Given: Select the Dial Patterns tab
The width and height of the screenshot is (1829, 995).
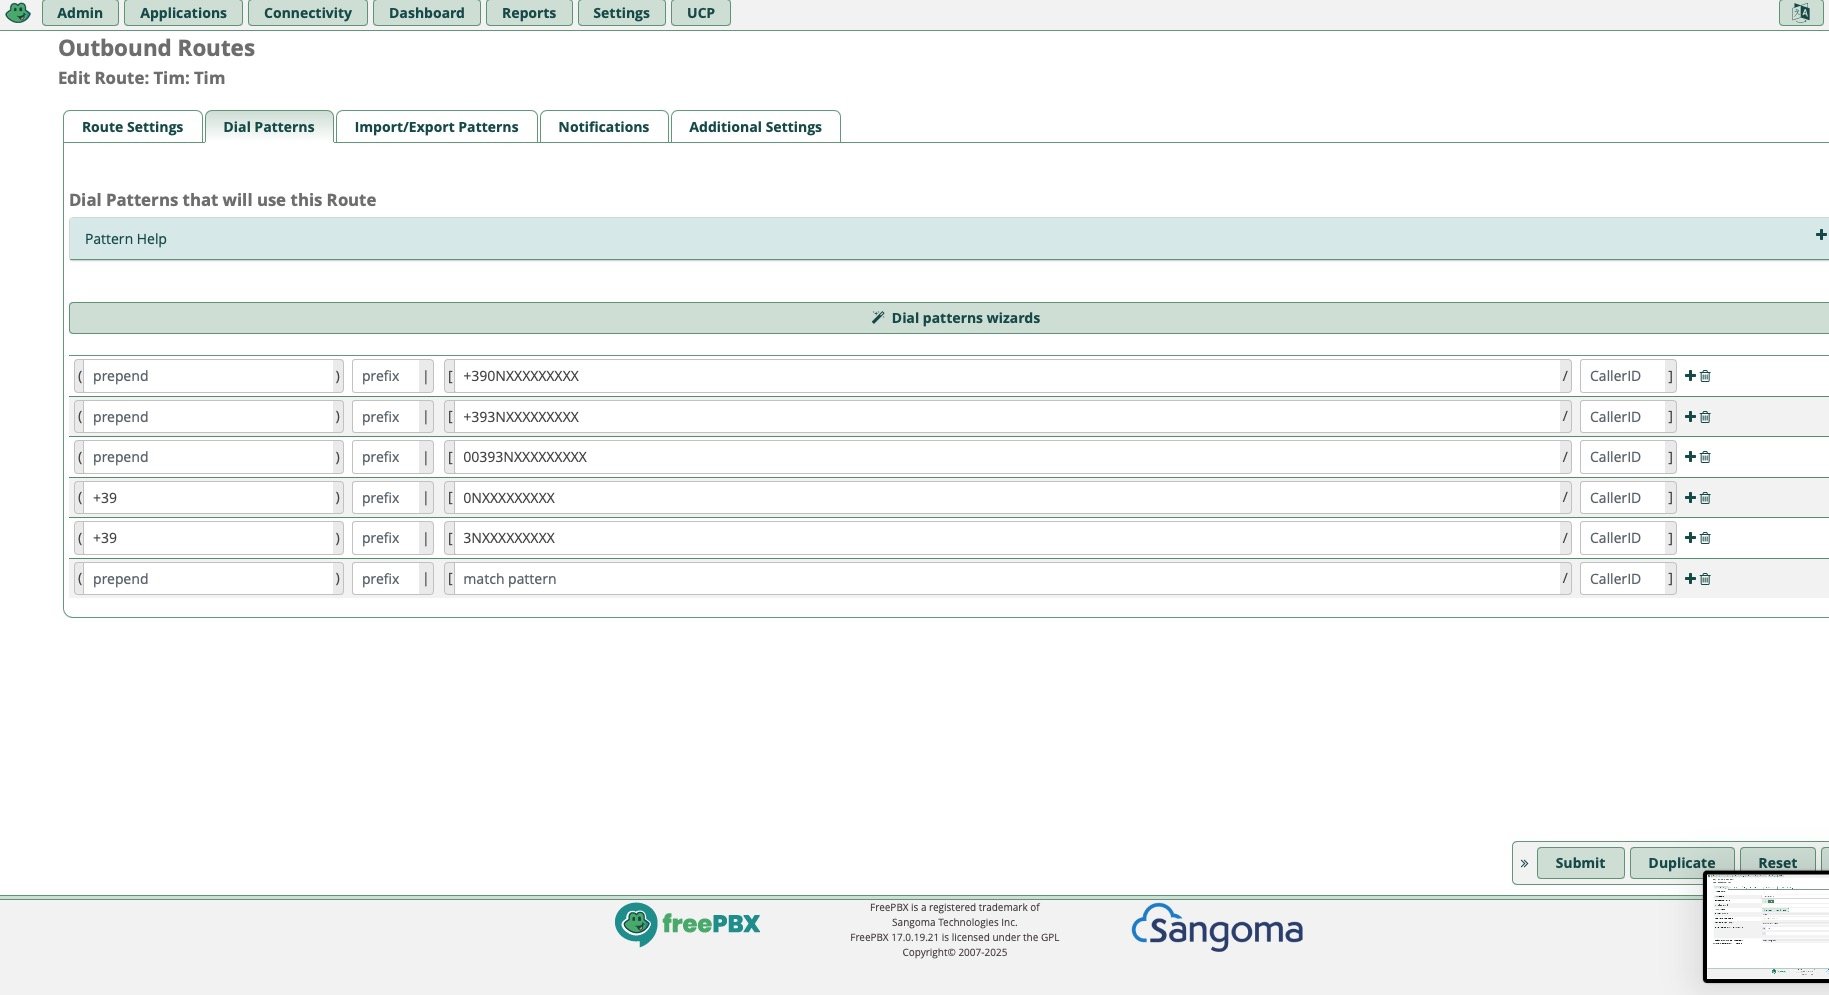Looking at the screenshot, I should [269, 127].
